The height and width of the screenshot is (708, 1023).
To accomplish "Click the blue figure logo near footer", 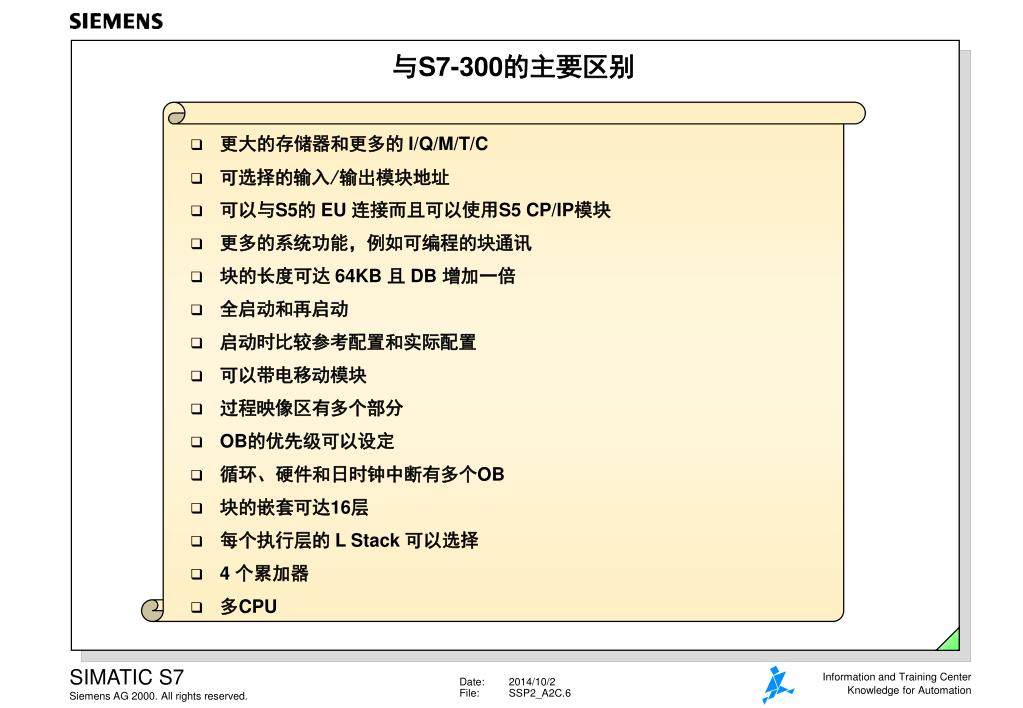I will point(777,685).
